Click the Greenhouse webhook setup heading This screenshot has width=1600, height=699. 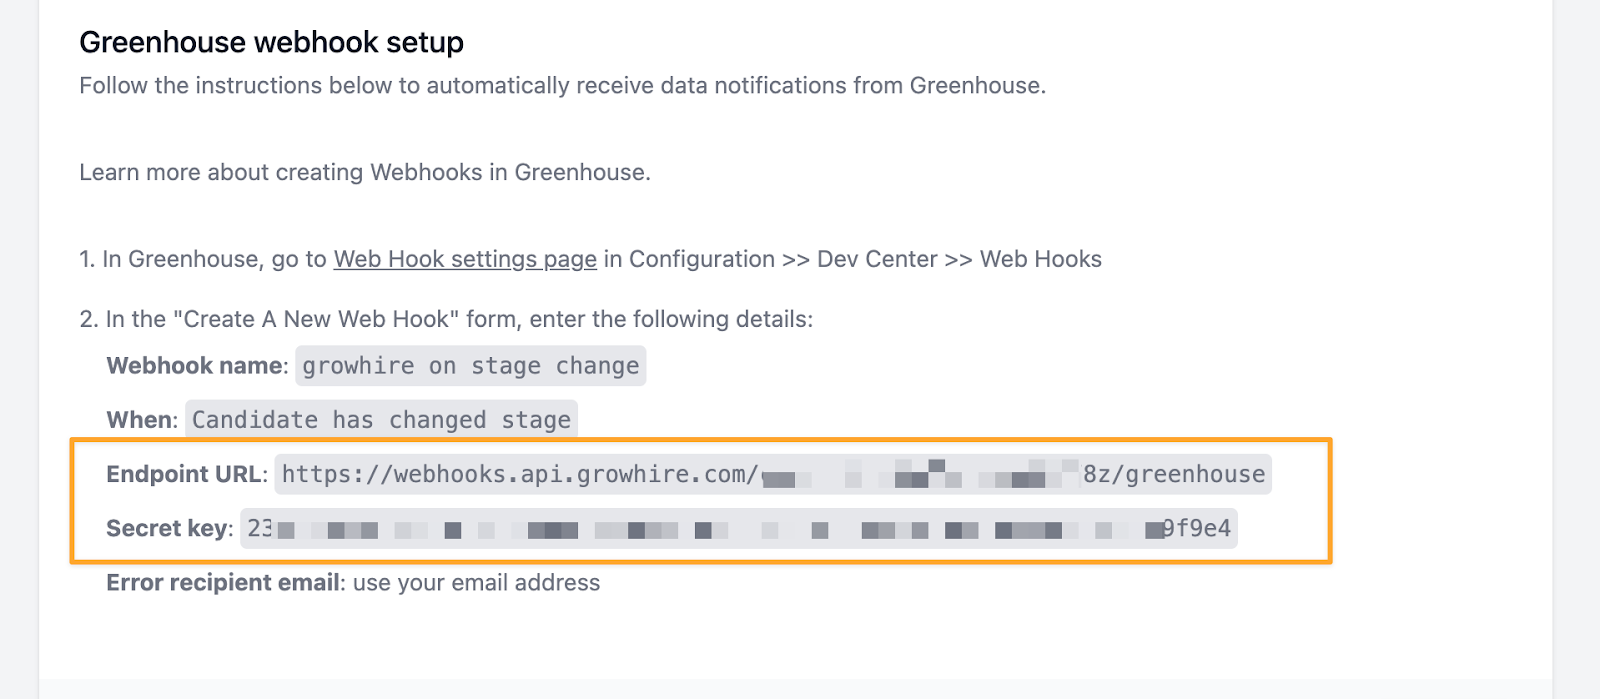click(271, 42)
